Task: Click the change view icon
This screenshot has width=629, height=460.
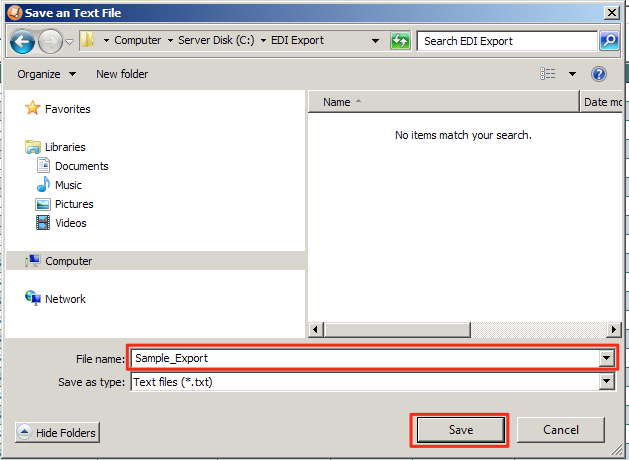Action: 548,74
